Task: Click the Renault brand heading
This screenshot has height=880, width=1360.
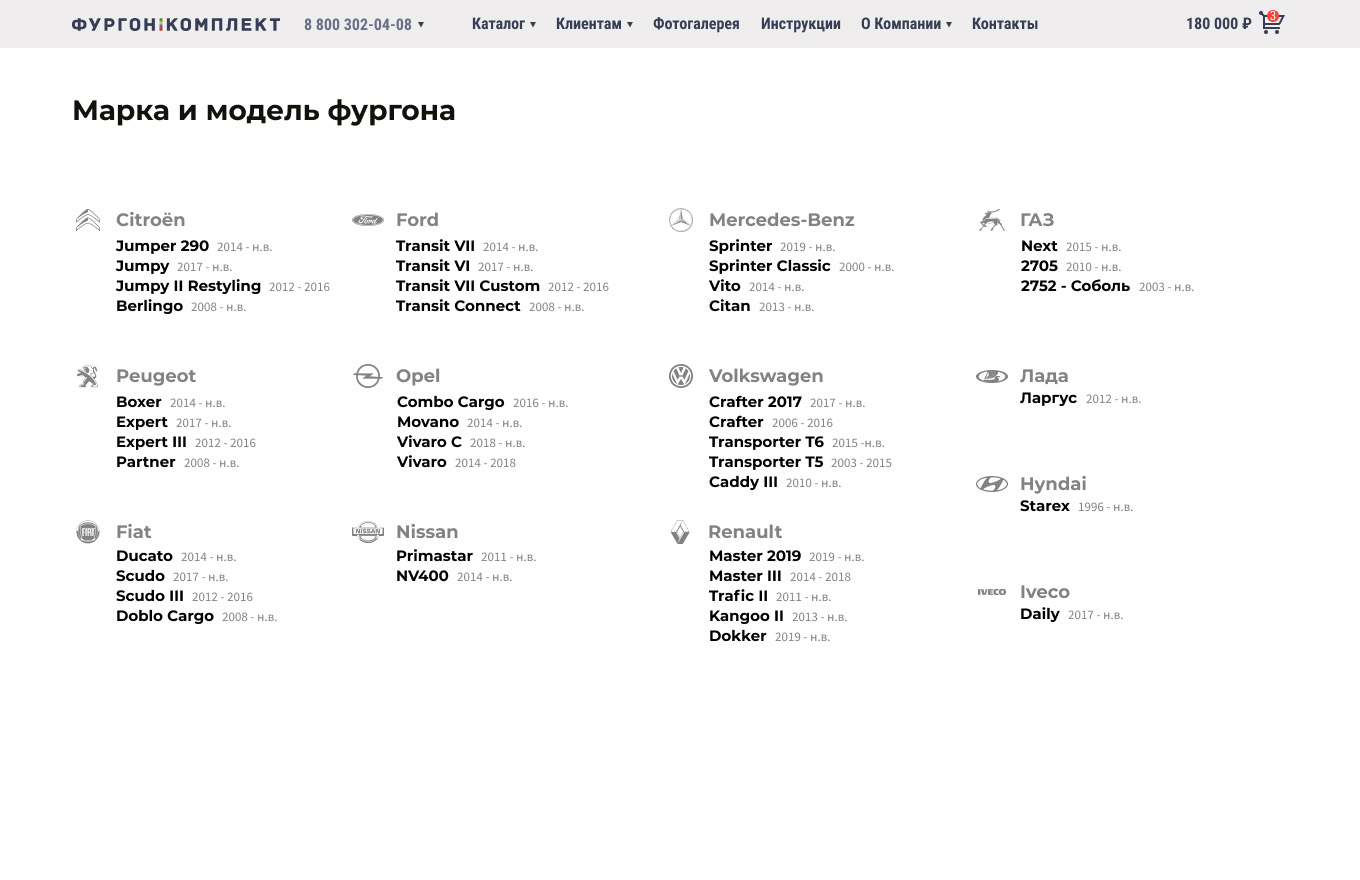Action: (745, 532)
